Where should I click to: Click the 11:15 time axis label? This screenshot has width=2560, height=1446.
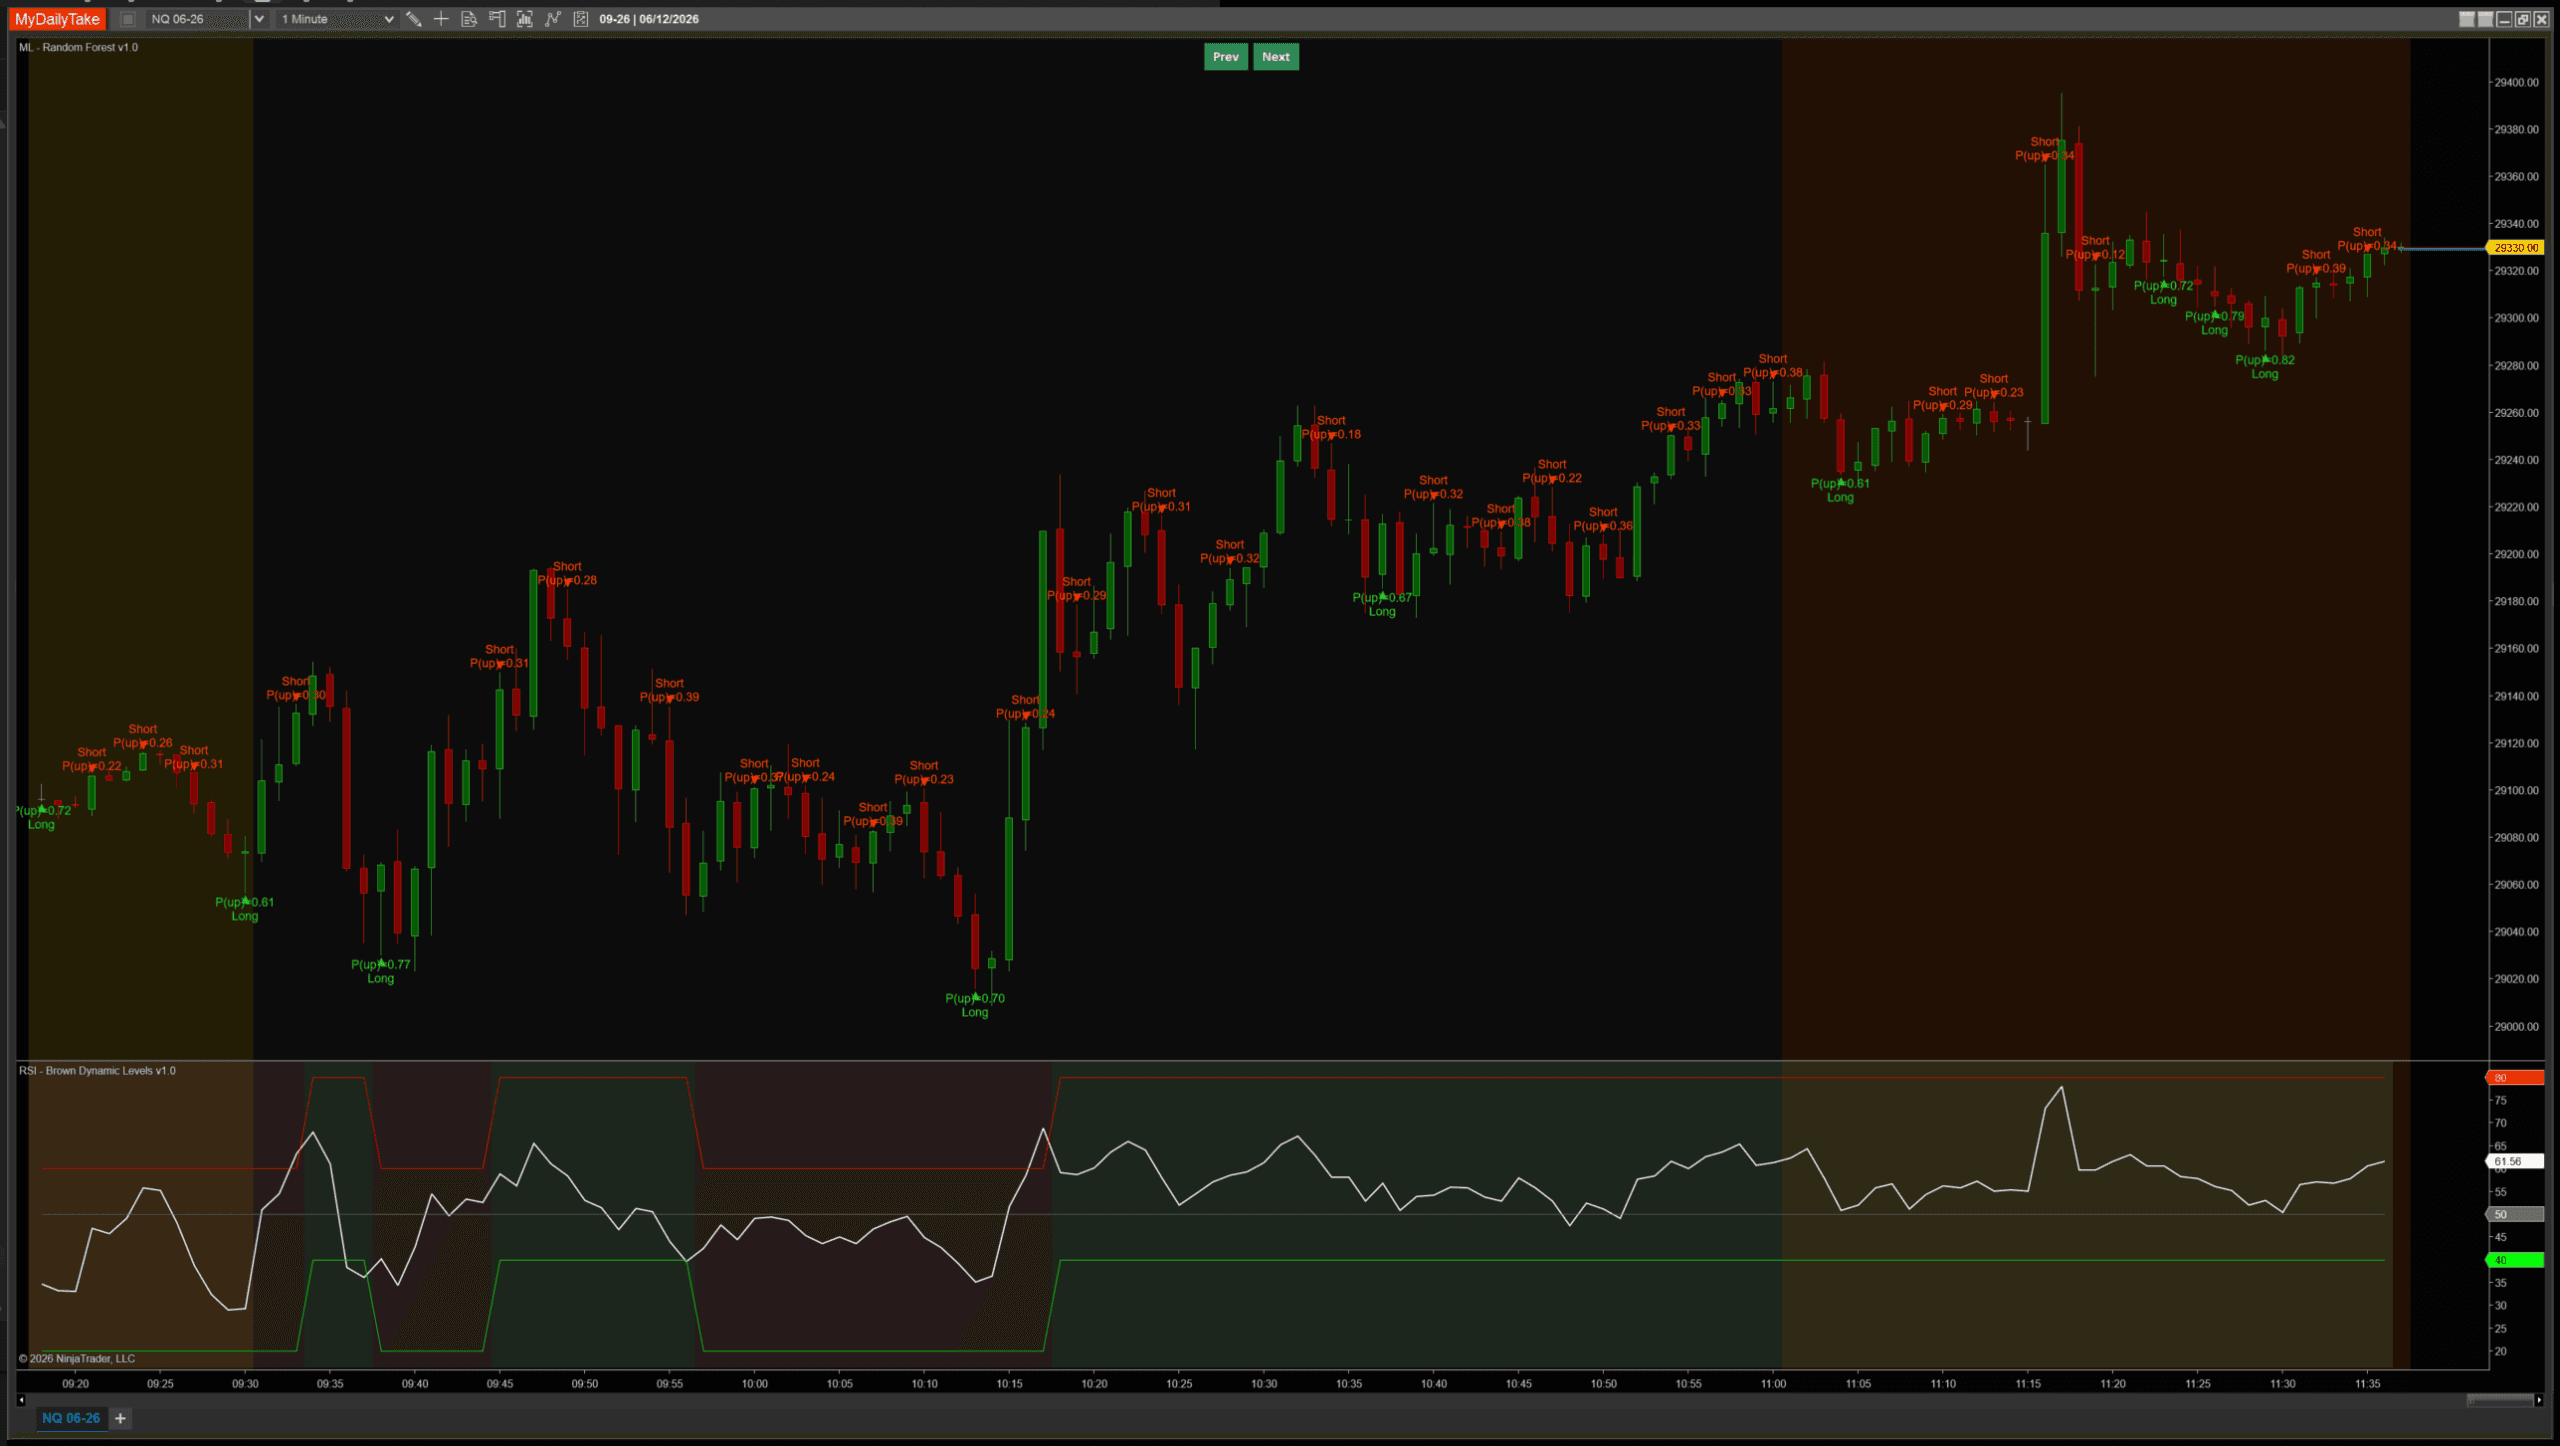[x=2027, y=1384]
